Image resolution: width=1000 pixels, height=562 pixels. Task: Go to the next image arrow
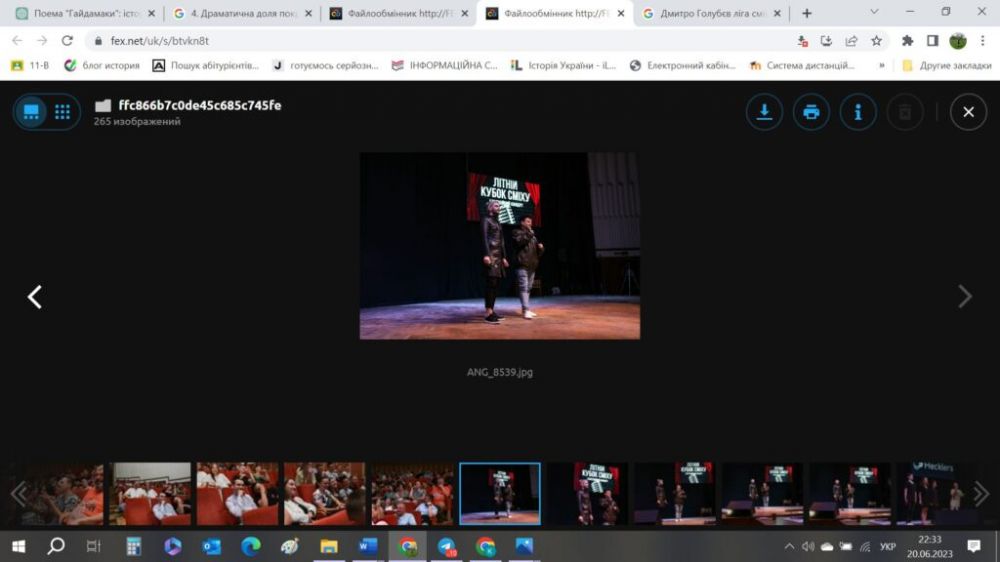pos(964,297)
